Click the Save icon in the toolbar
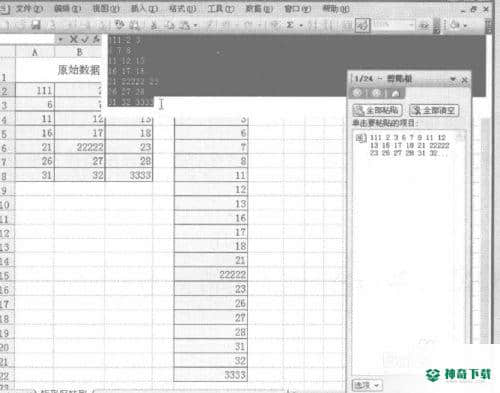 click(36, 25)
